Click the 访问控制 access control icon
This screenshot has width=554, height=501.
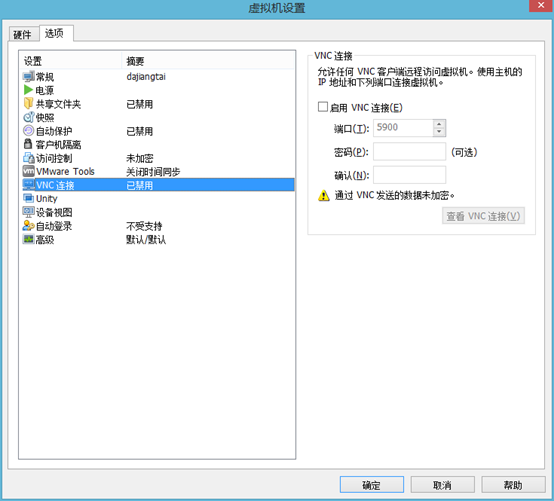29,158
